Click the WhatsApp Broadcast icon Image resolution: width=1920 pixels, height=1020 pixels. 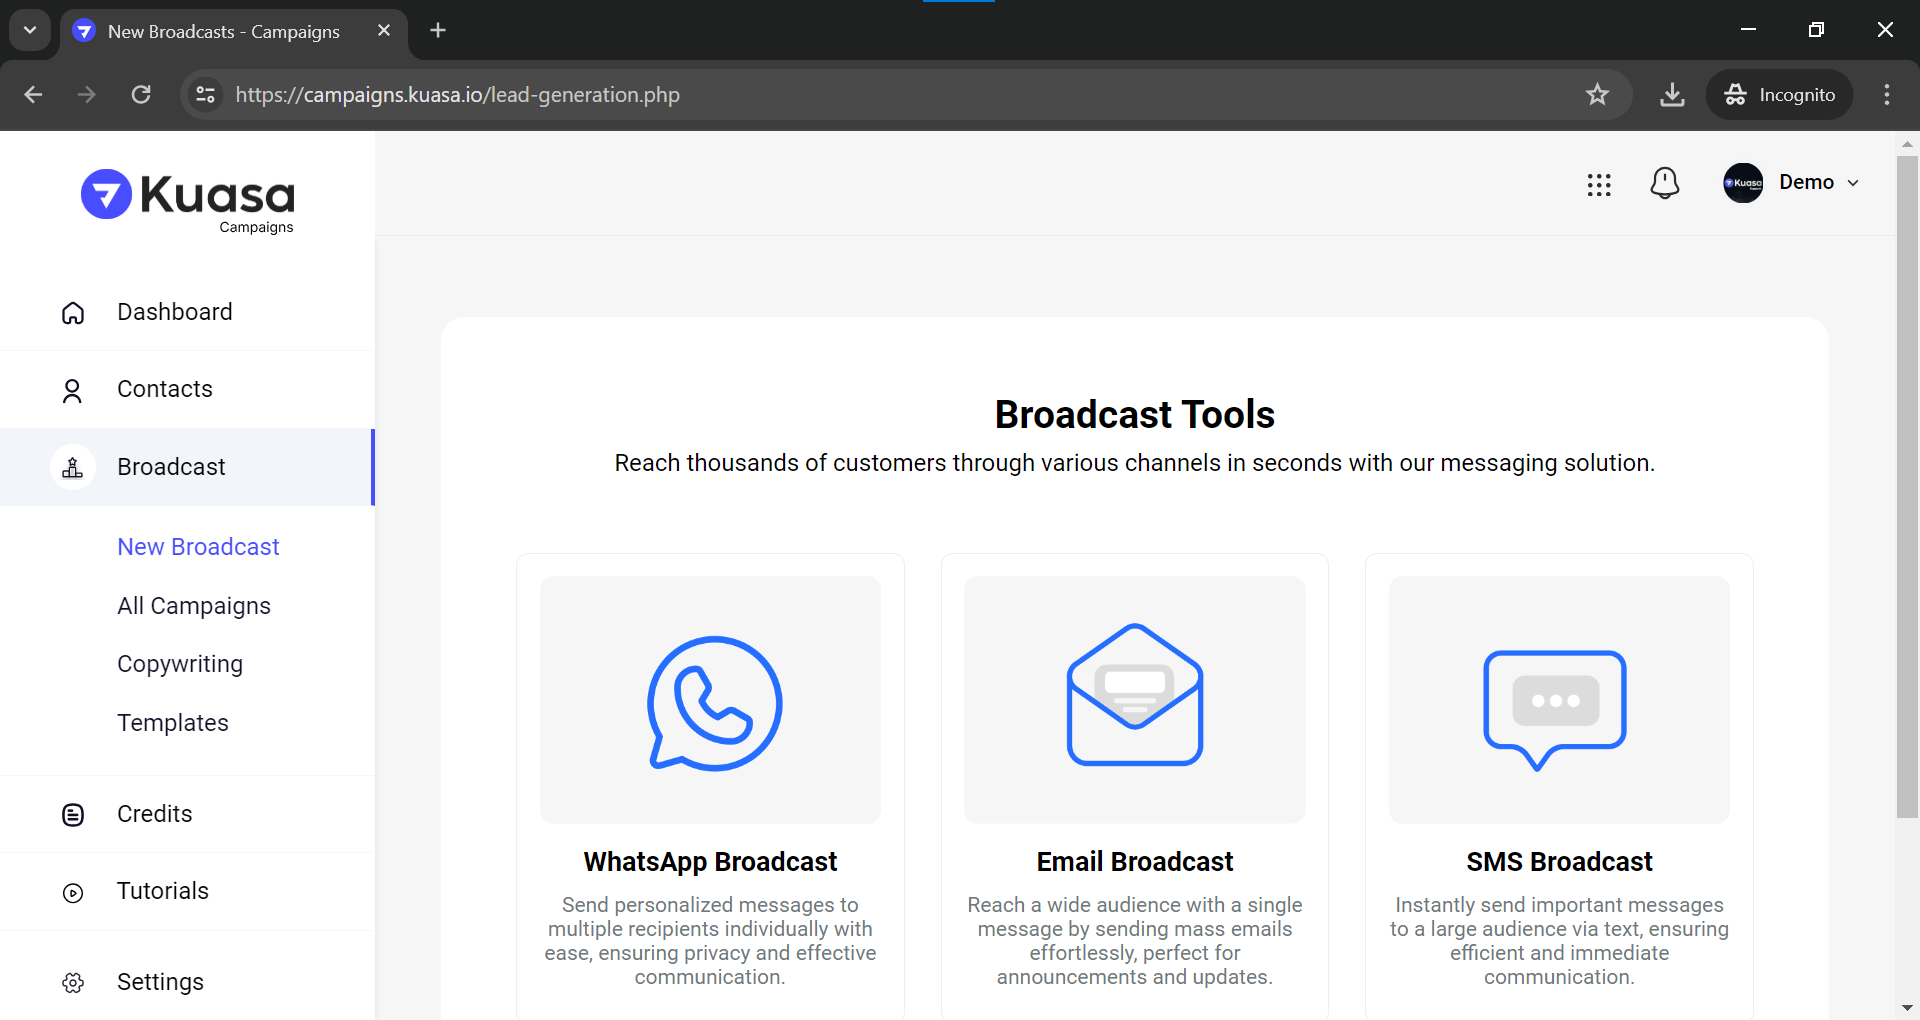714,703
